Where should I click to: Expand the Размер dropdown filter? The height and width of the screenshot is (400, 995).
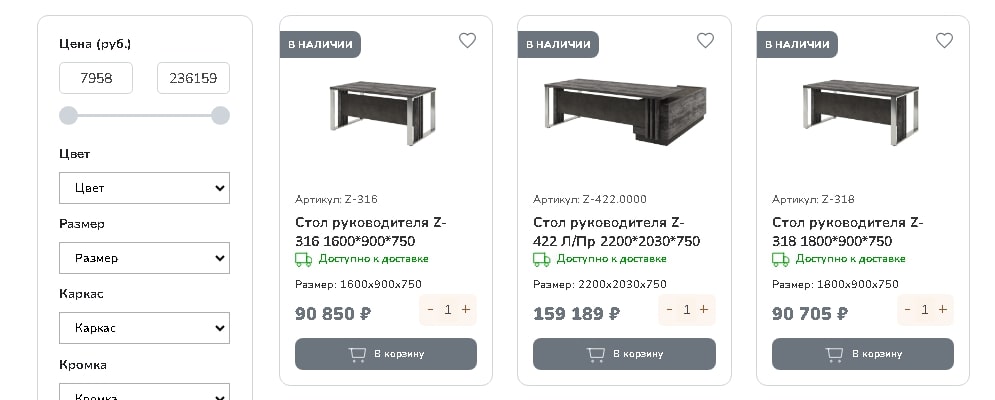(x=144, y=258)
